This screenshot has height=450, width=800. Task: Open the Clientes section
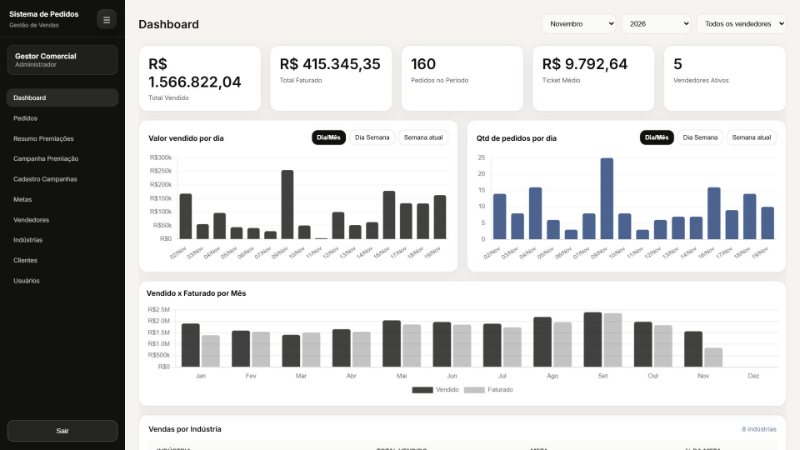62,260
